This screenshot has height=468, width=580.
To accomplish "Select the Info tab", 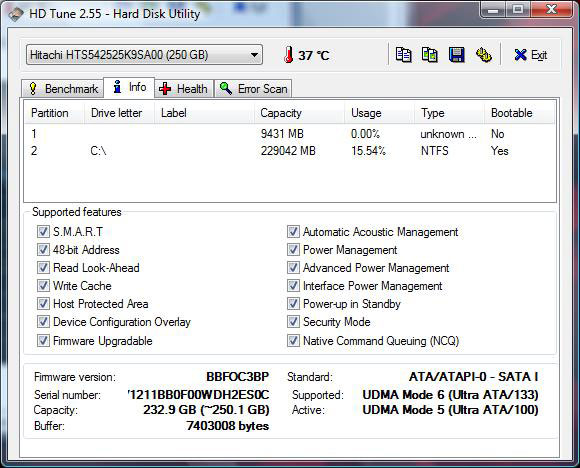I will (129, 87).
